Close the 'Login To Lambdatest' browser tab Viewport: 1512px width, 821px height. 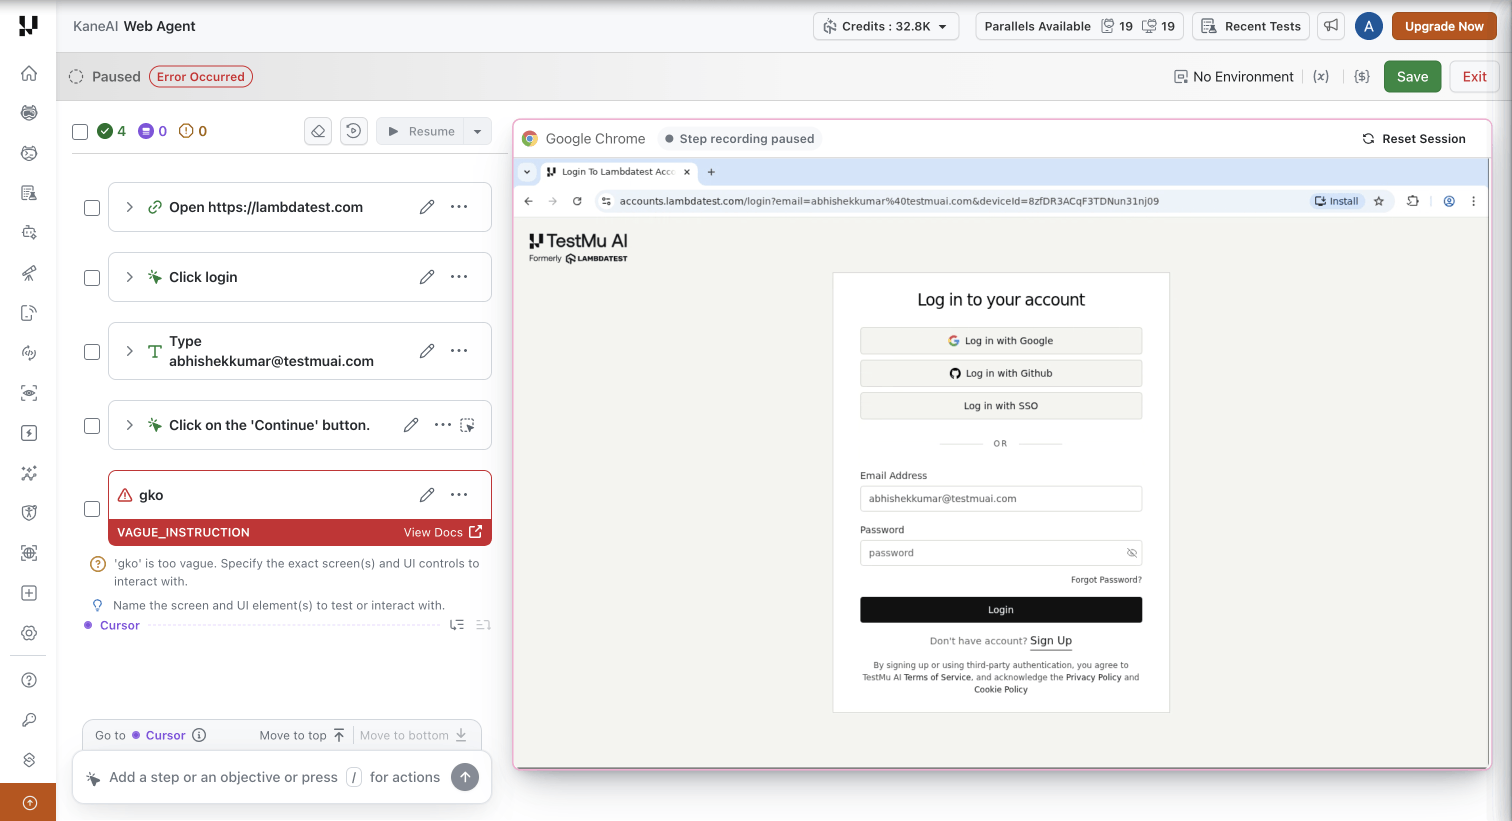[x=687, y=172]
